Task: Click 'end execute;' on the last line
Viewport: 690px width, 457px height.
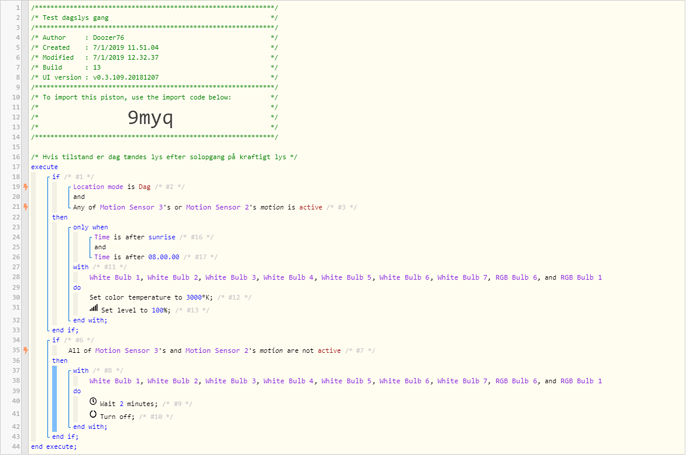Action: click(54, 446)
